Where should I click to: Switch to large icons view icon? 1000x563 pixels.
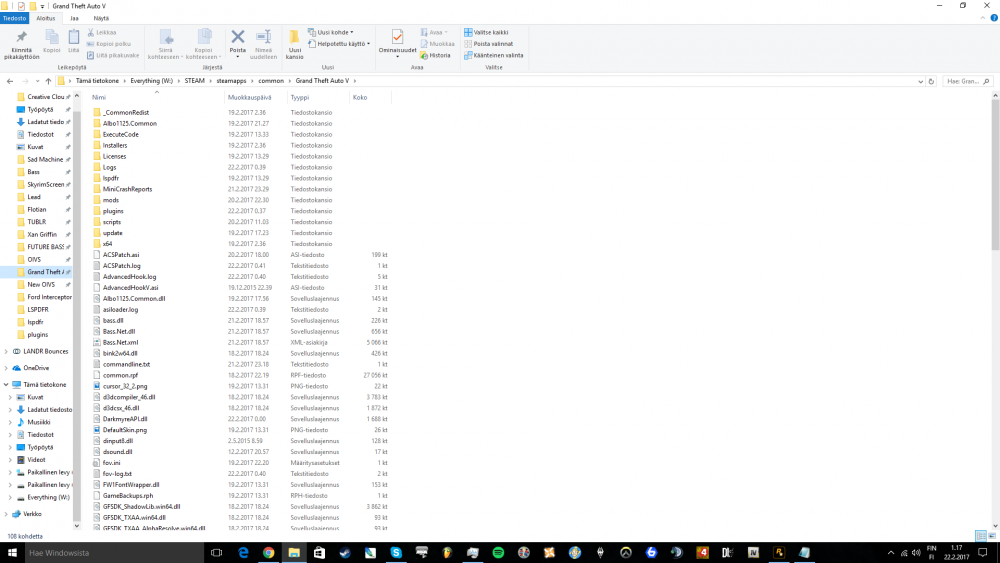pyautogui.click(x=992, y=536)
